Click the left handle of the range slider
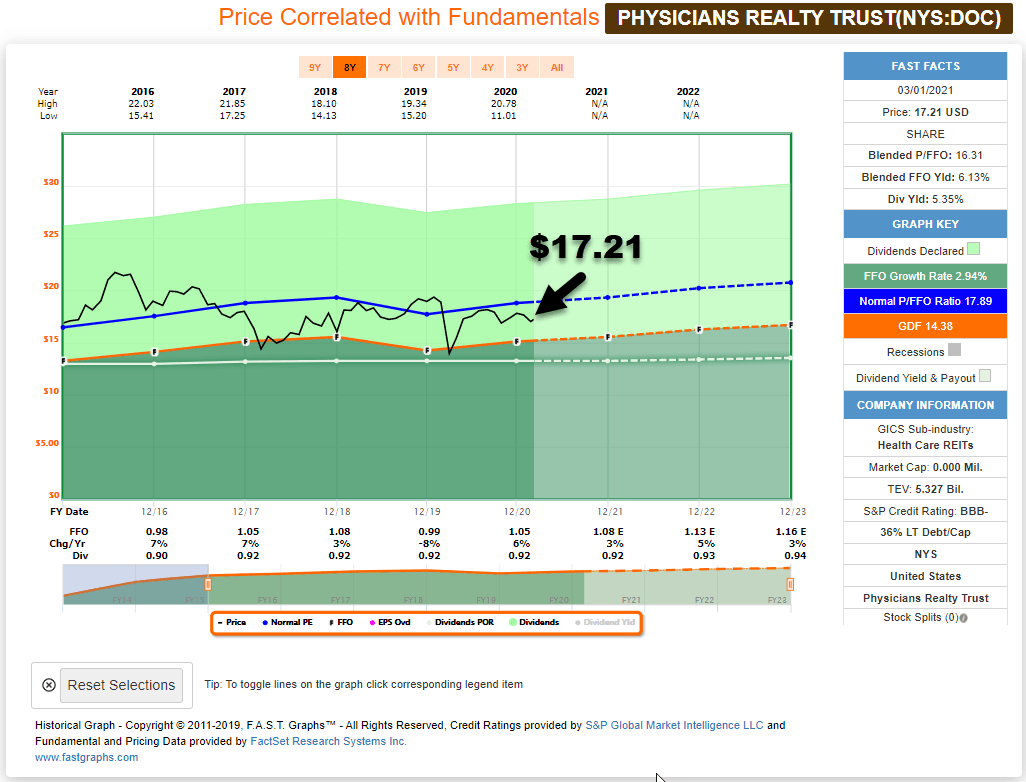 pyautogui.click(x=208, y=584)
